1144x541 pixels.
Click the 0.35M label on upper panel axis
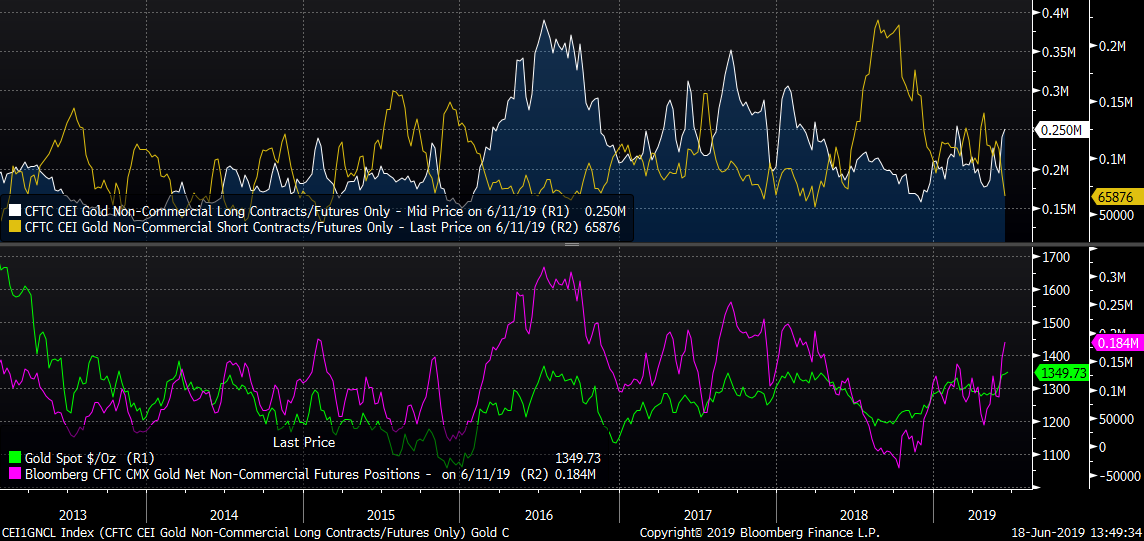point(1059,52)
